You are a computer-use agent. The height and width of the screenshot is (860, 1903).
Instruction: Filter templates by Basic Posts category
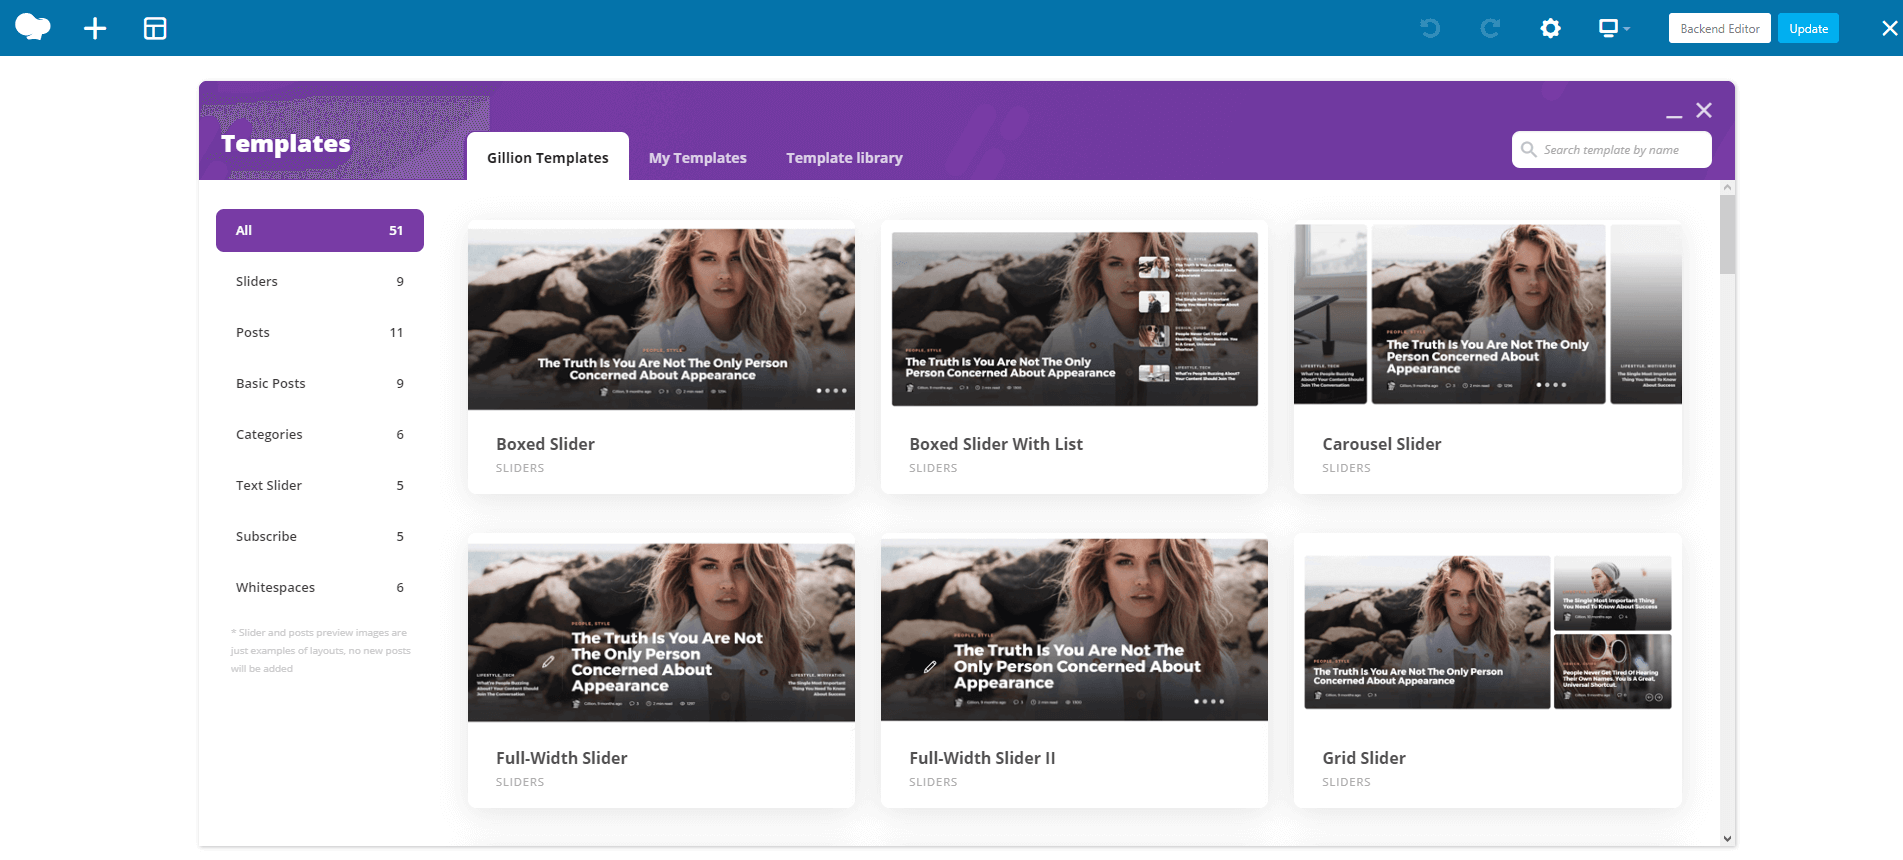(x=320, y=383)
